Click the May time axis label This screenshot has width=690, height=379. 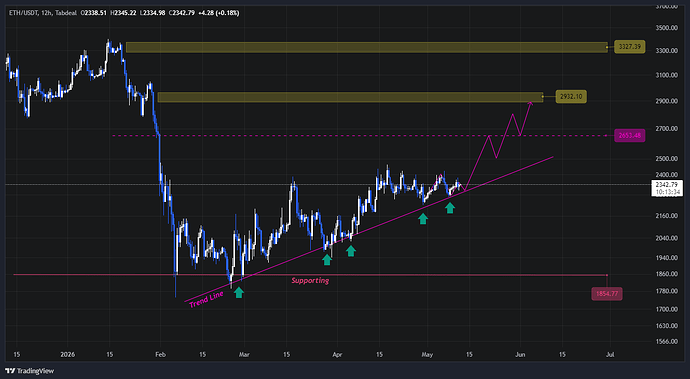427,354
